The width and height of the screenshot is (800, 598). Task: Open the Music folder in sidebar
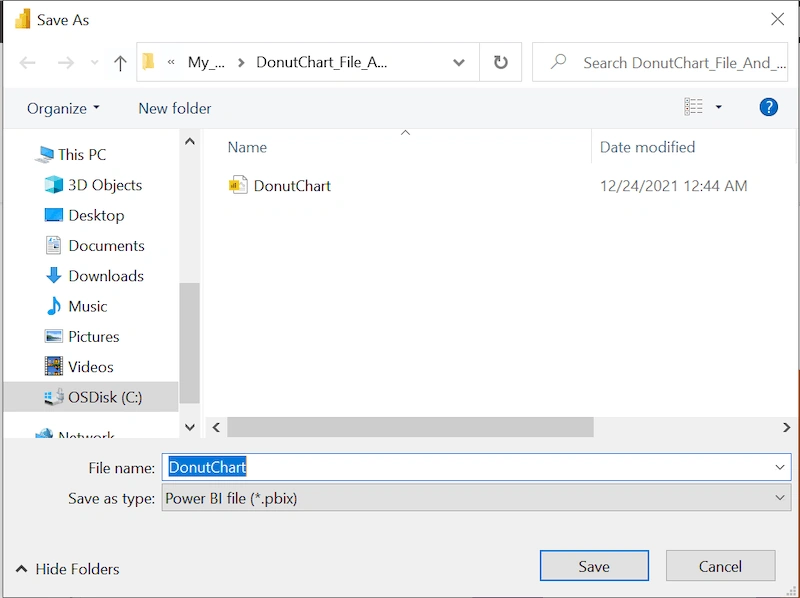pos(77,306)
